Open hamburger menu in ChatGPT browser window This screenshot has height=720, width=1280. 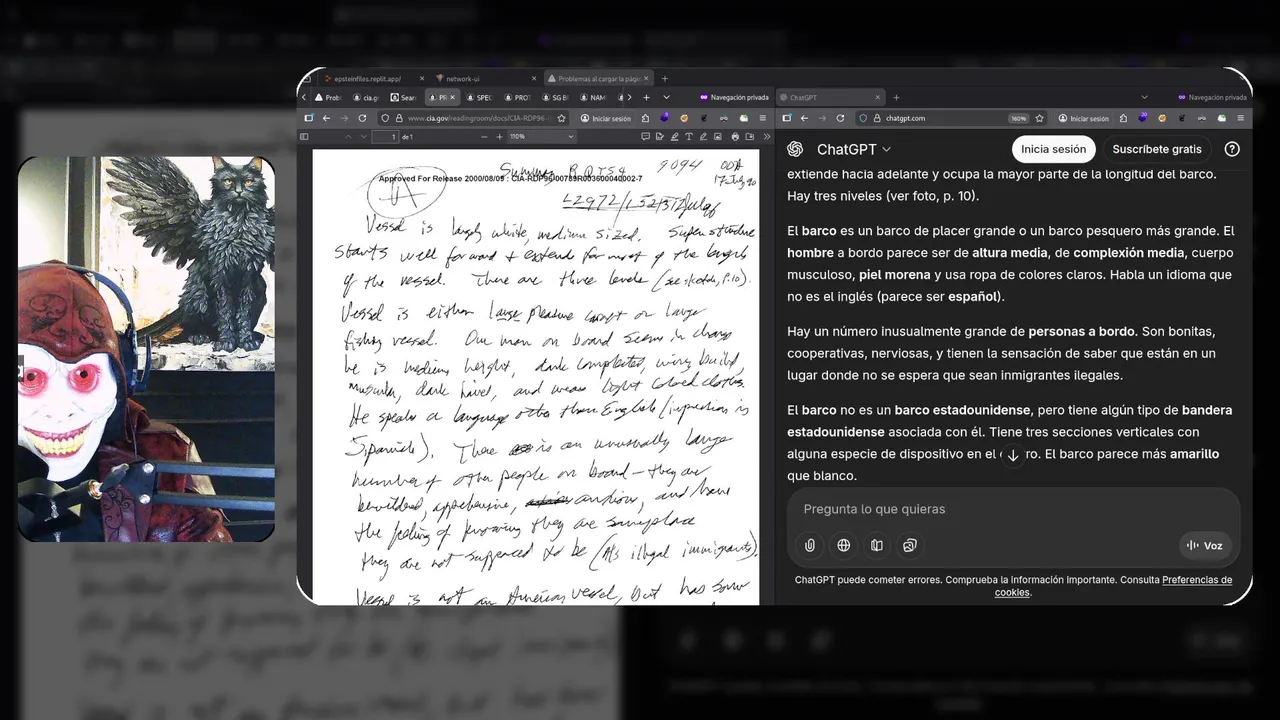tap(1241, 118)
